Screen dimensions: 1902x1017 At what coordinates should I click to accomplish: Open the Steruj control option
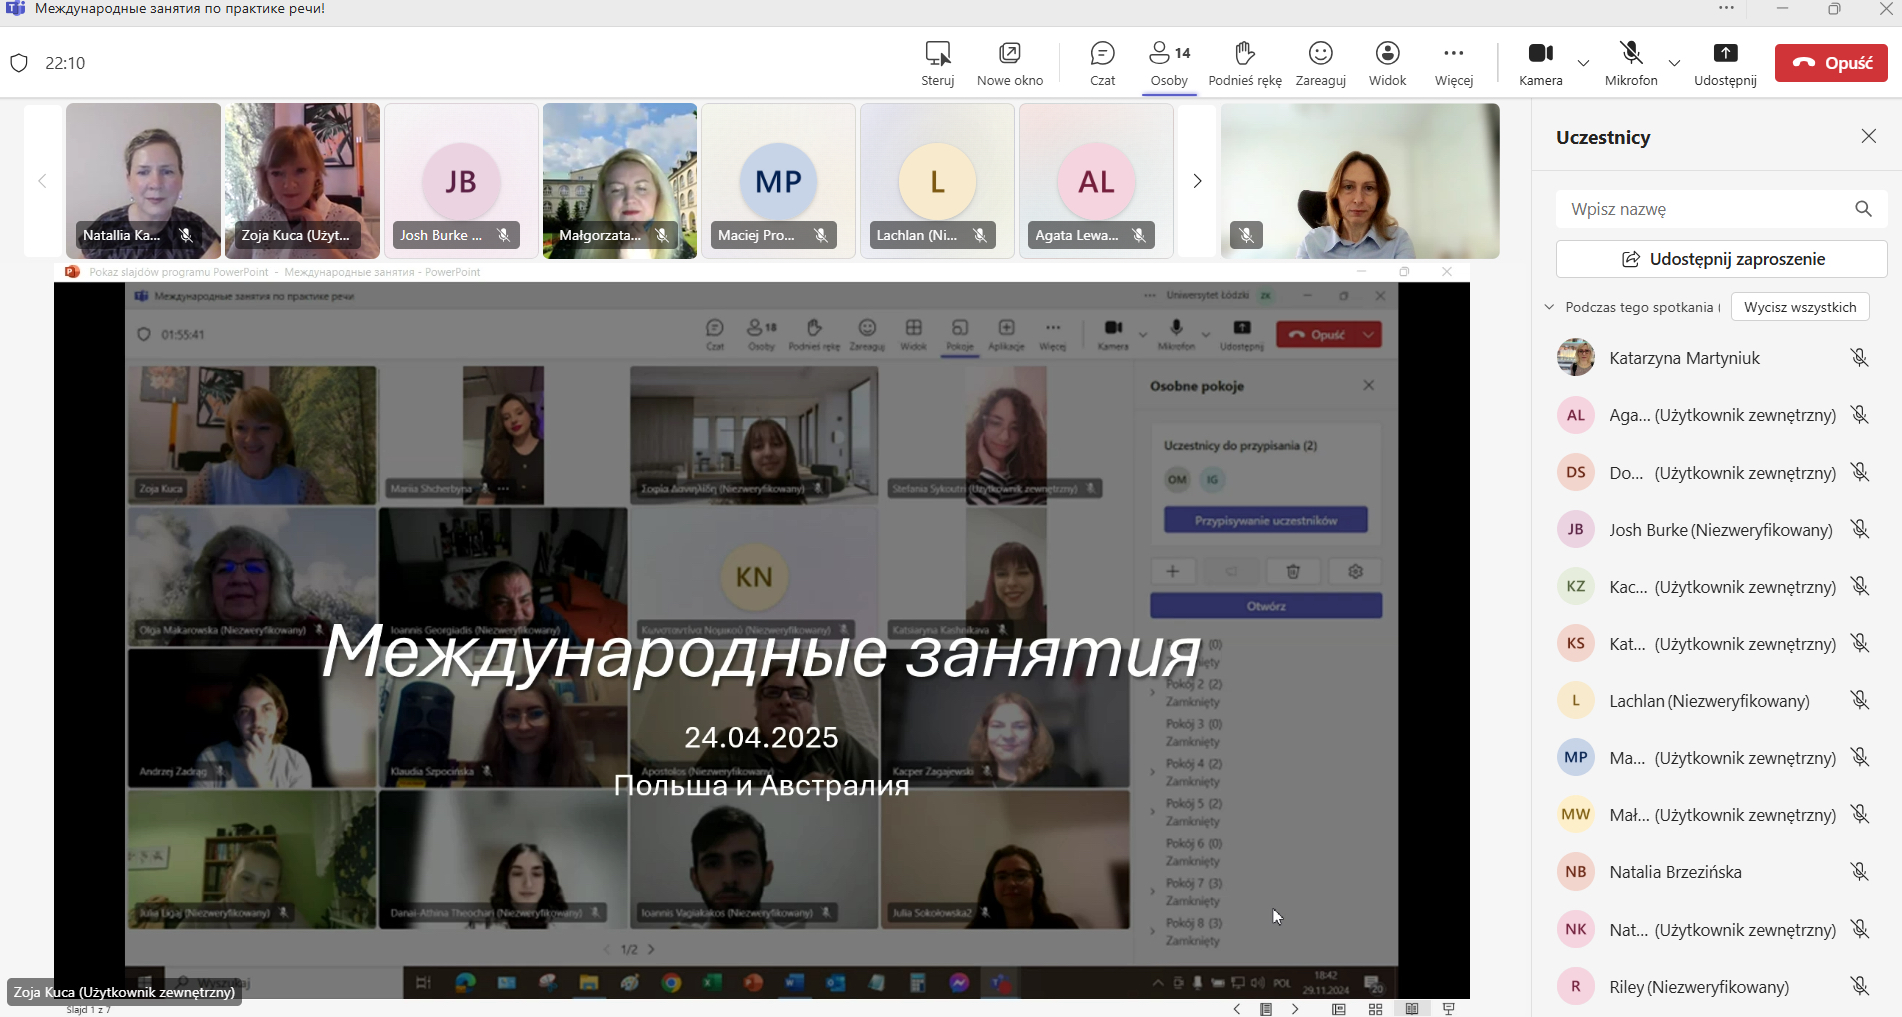(937, 63)
